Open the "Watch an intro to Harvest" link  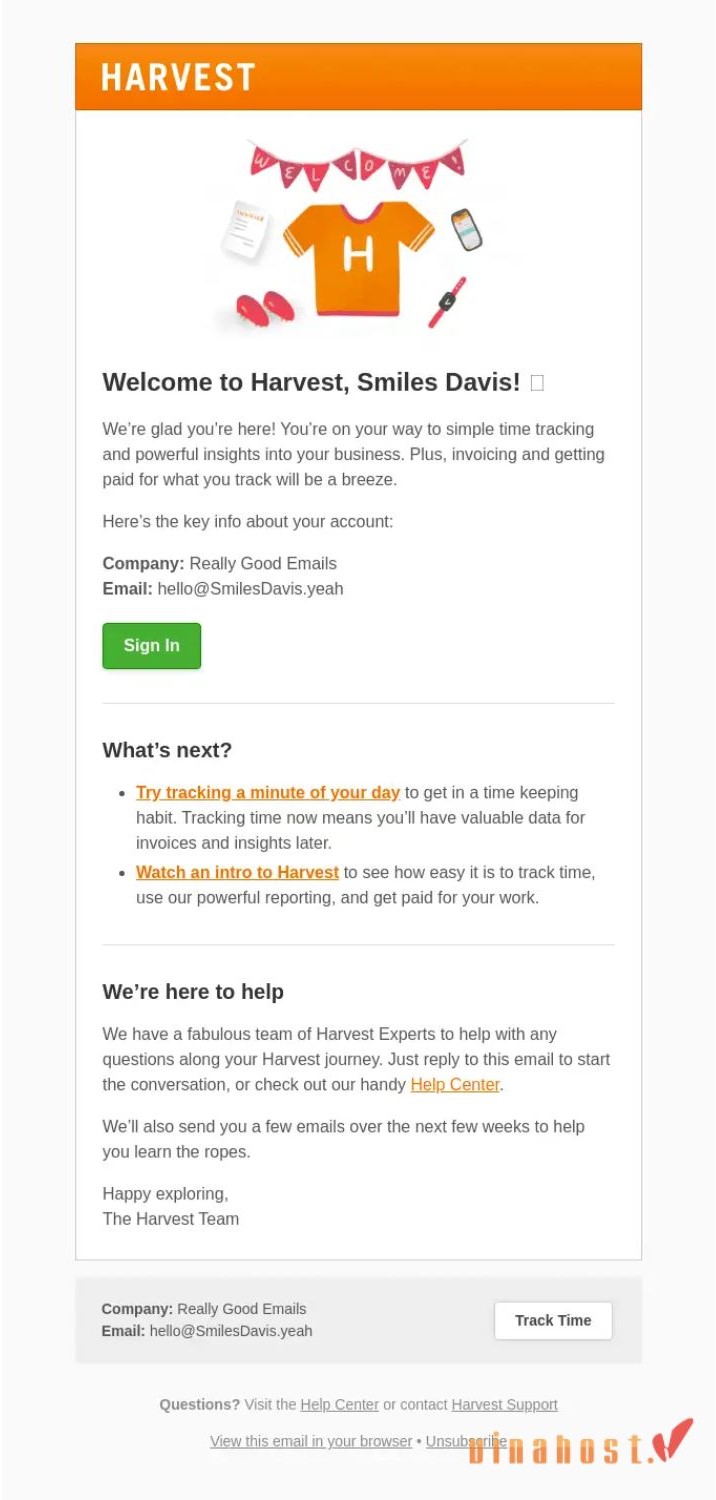(x=237, y=872)
